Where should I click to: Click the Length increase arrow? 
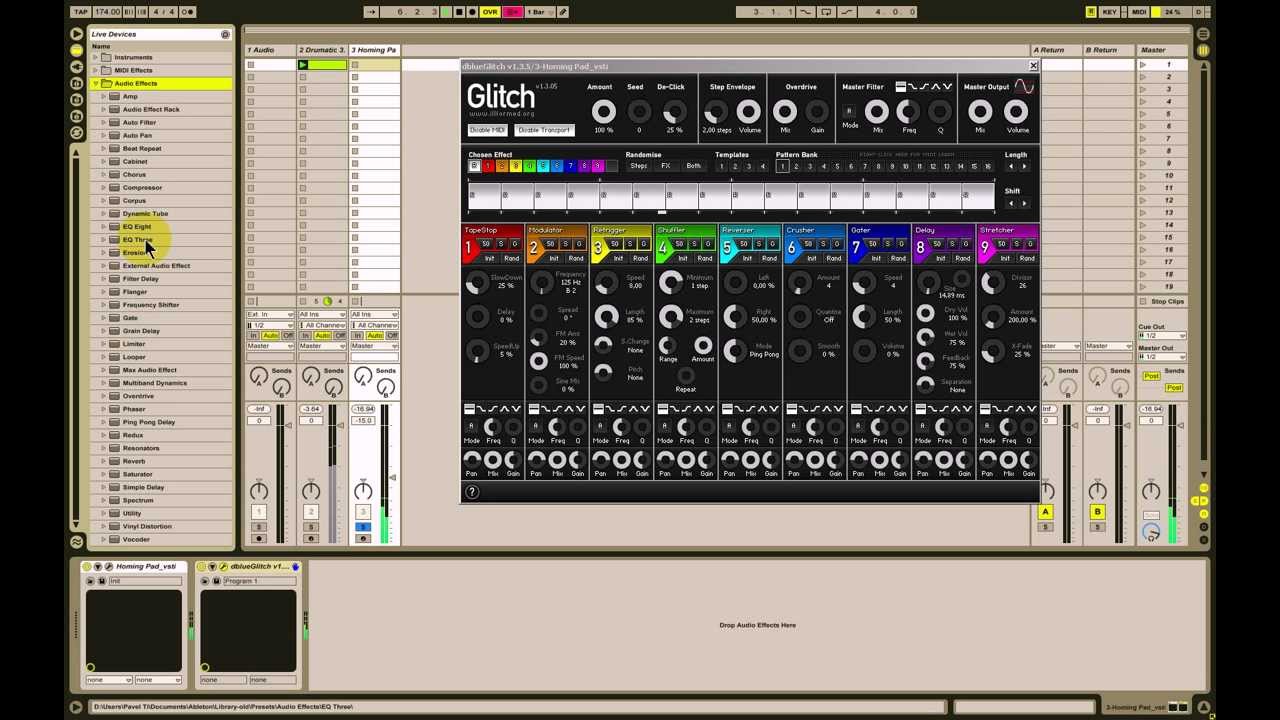click(1024, 166)
